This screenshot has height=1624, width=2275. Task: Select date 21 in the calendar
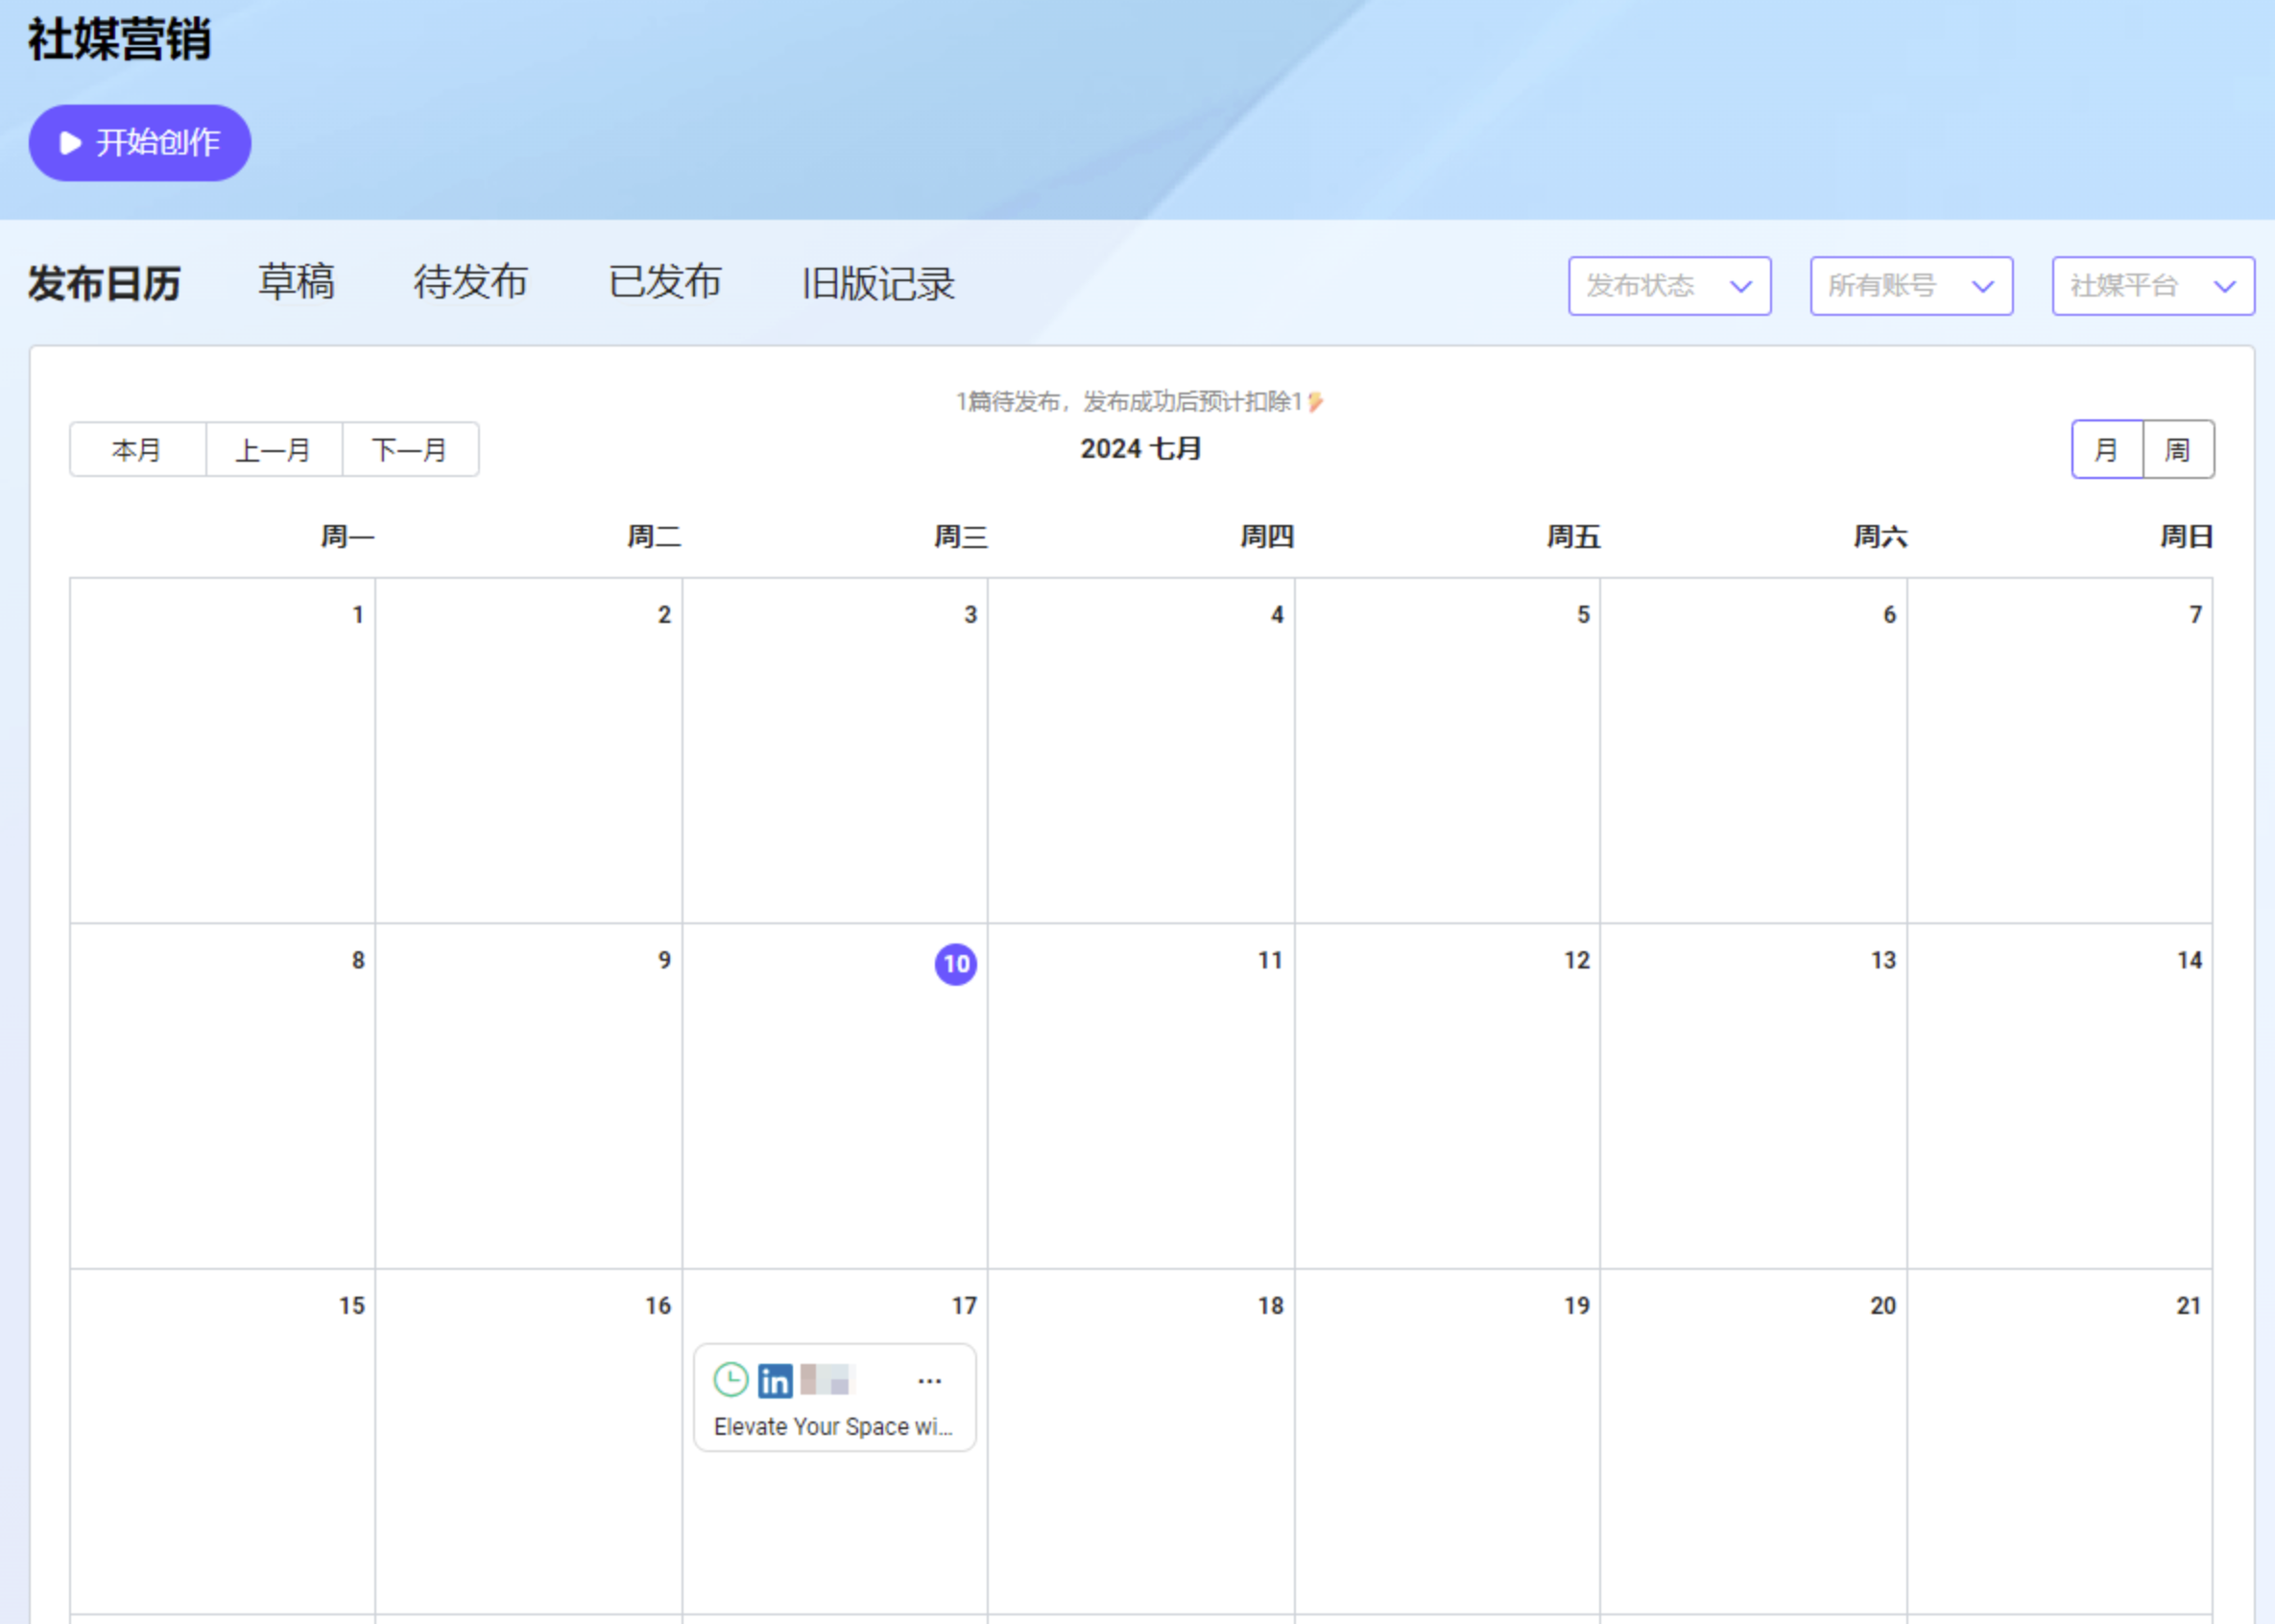[x=2189, y=1306]
